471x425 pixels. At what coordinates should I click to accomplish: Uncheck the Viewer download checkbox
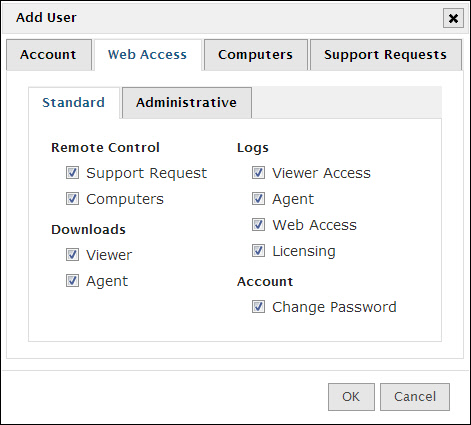click(x=72, y=255)
